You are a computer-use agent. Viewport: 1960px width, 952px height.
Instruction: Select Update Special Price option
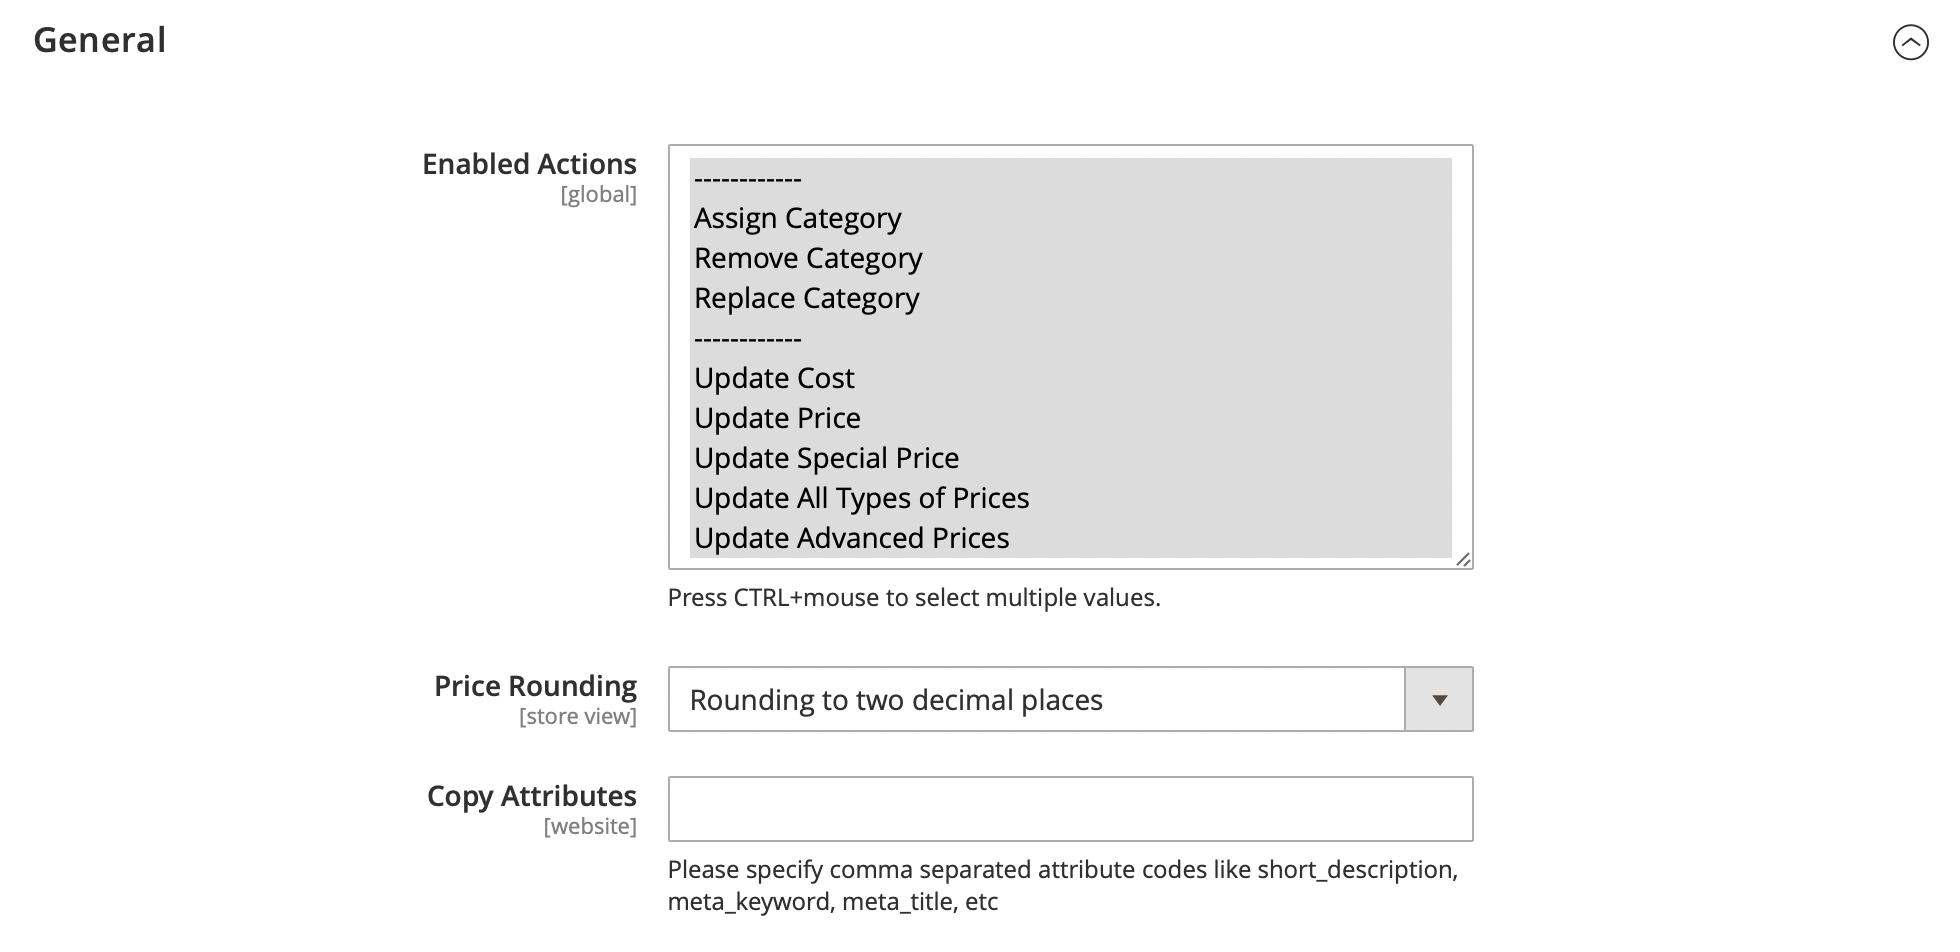(1070, 458)
